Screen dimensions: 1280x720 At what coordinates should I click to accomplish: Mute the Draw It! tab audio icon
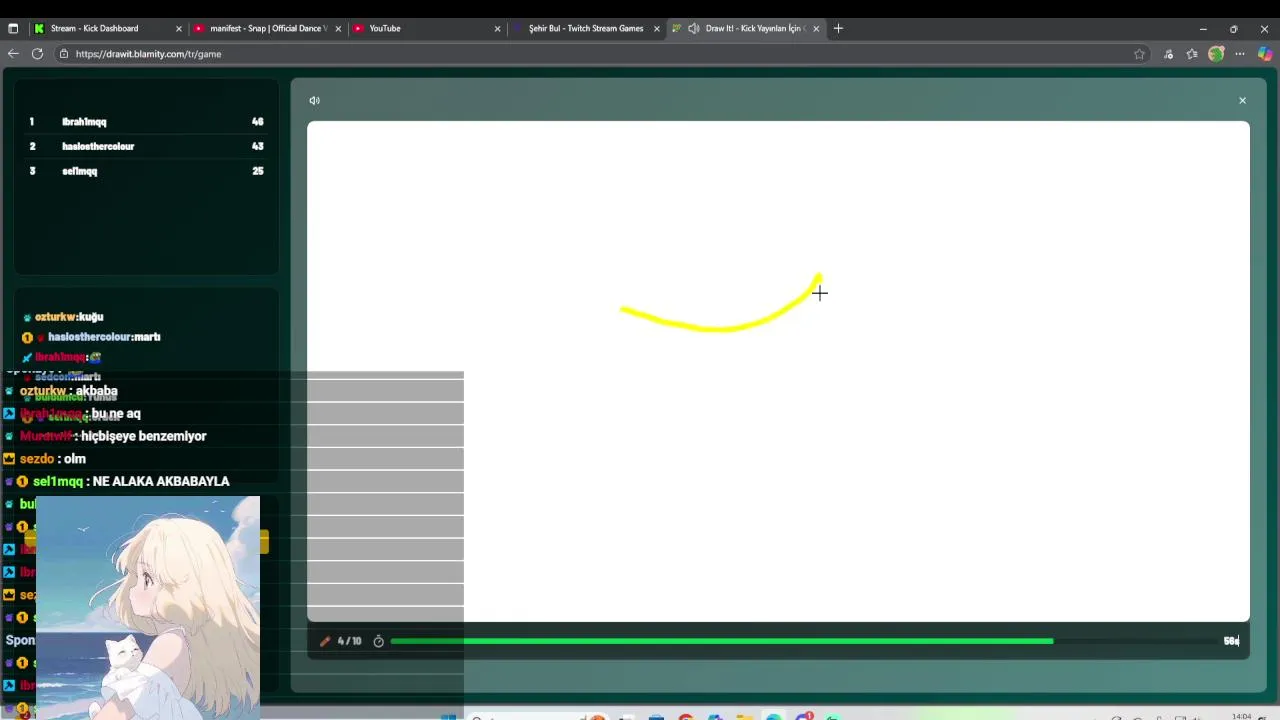click(x=693, y=28)
